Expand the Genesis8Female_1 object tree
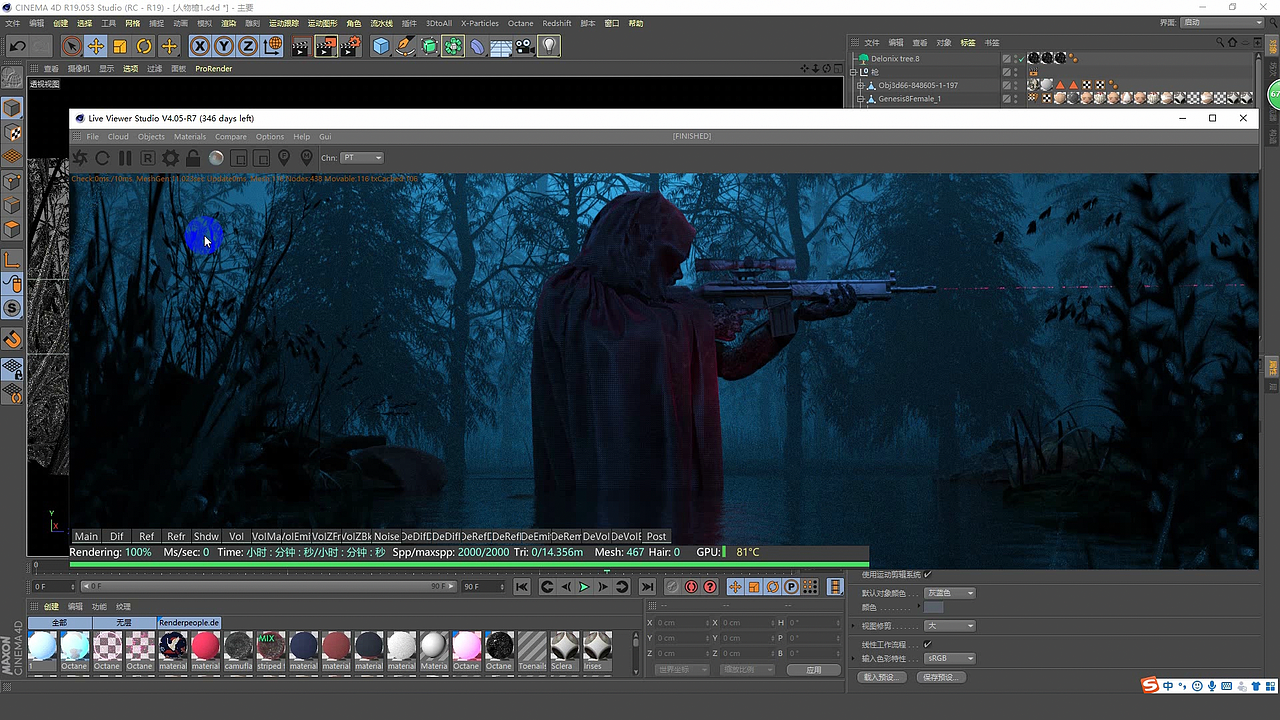Image resolution: width=1280 pixels, height=720 pixels. coord(860,99)
